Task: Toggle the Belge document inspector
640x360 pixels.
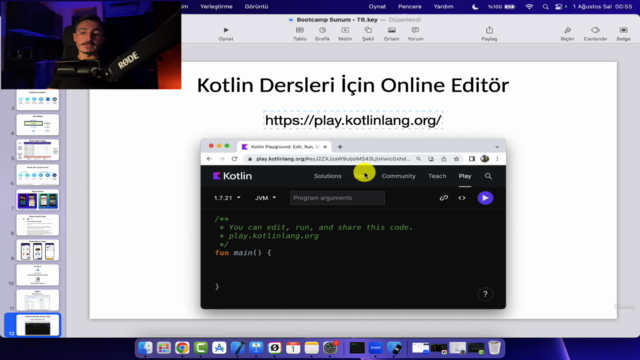Action: pyautogui.click(x=623, y=33)
